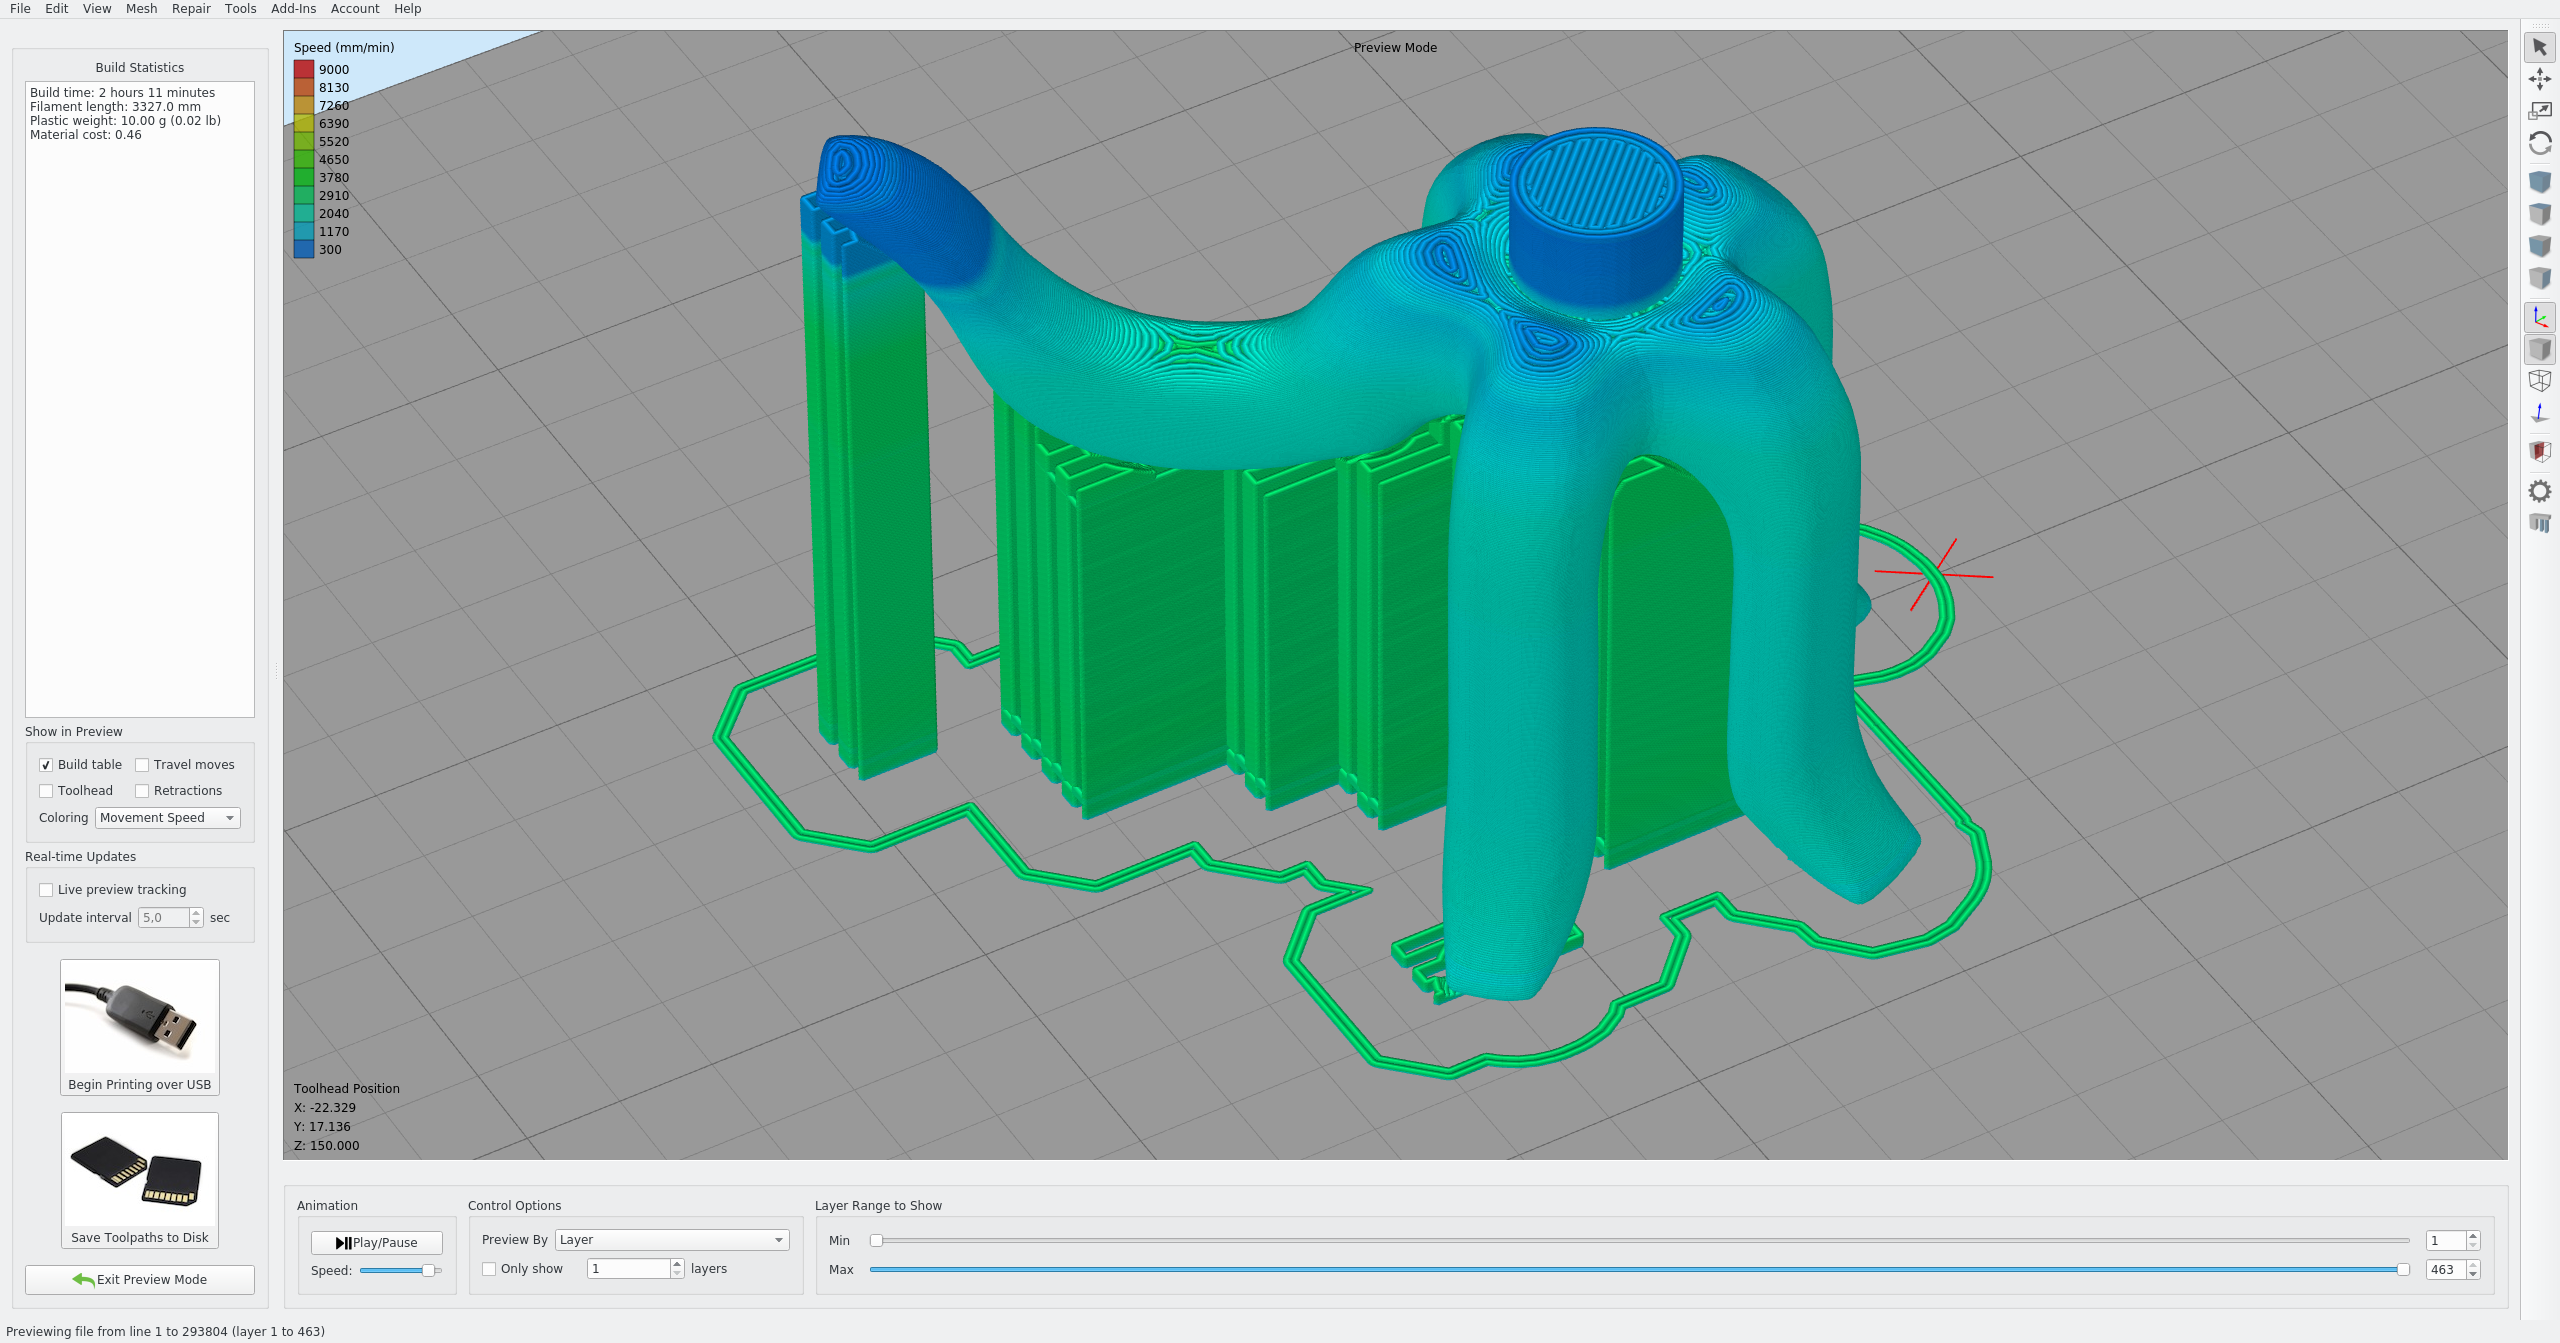
Task: Toggle solid model rendering icon
Action: click(x=2539, y=349)
